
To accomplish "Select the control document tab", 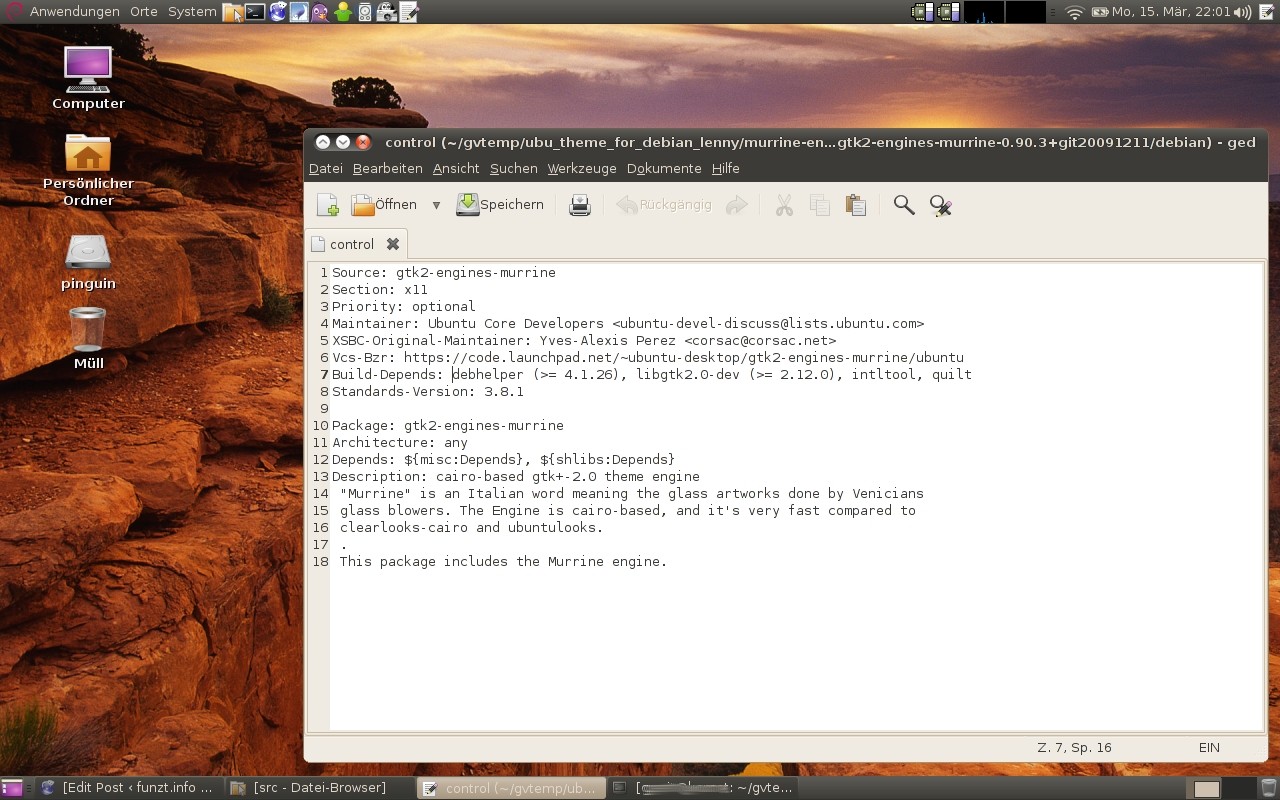I will 351,244.
